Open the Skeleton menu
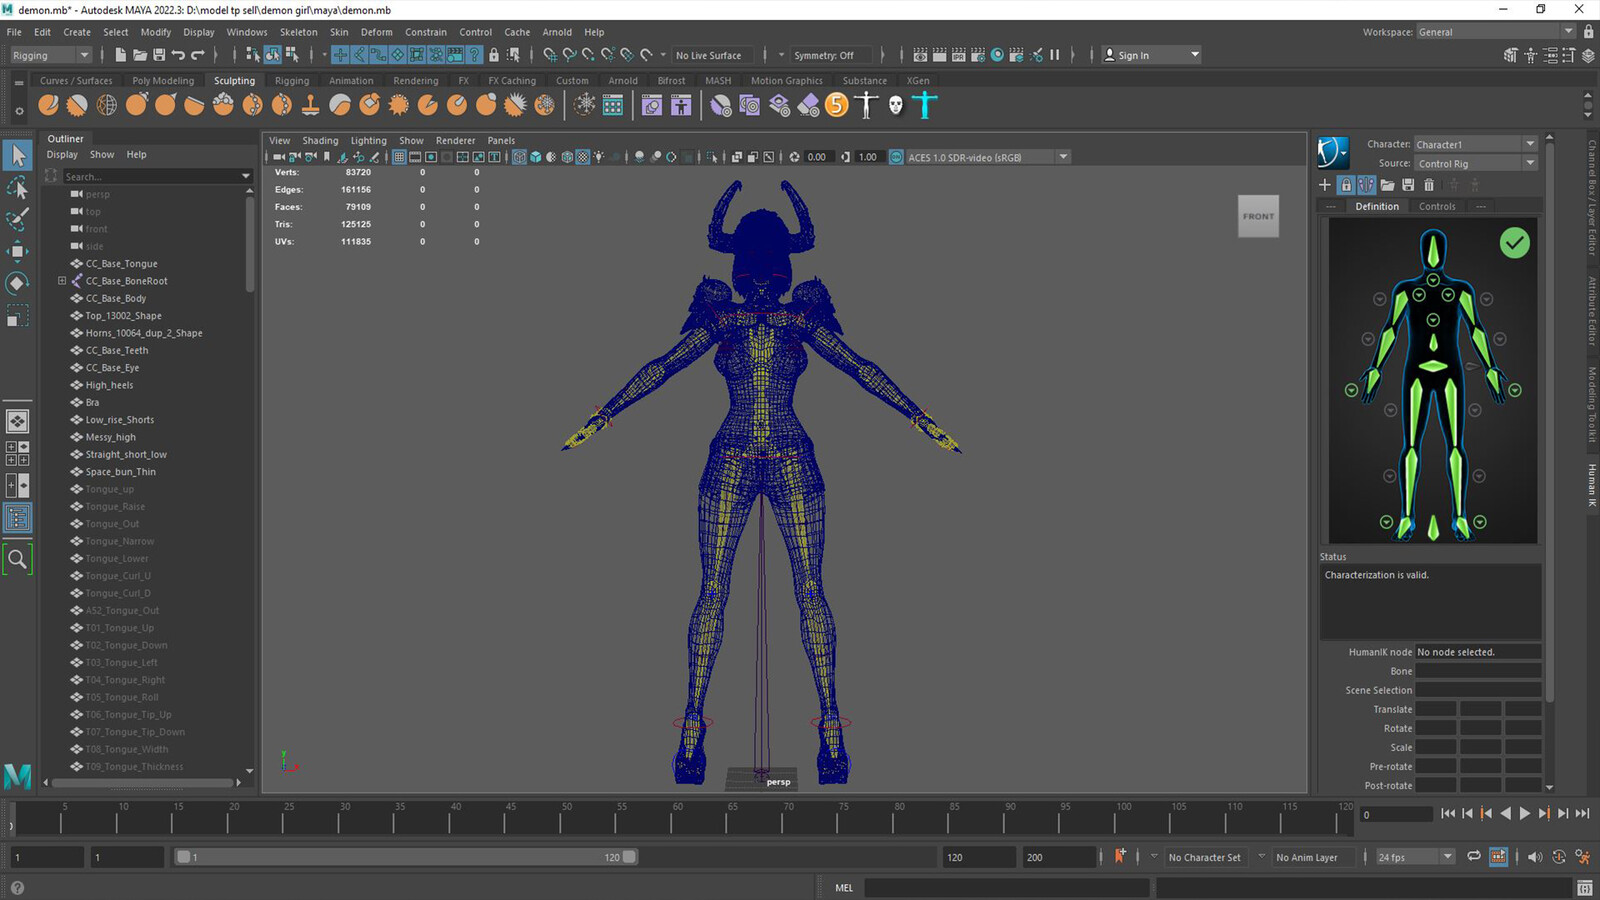Viewport: 1600px width, 900px height. click(298, 32)
